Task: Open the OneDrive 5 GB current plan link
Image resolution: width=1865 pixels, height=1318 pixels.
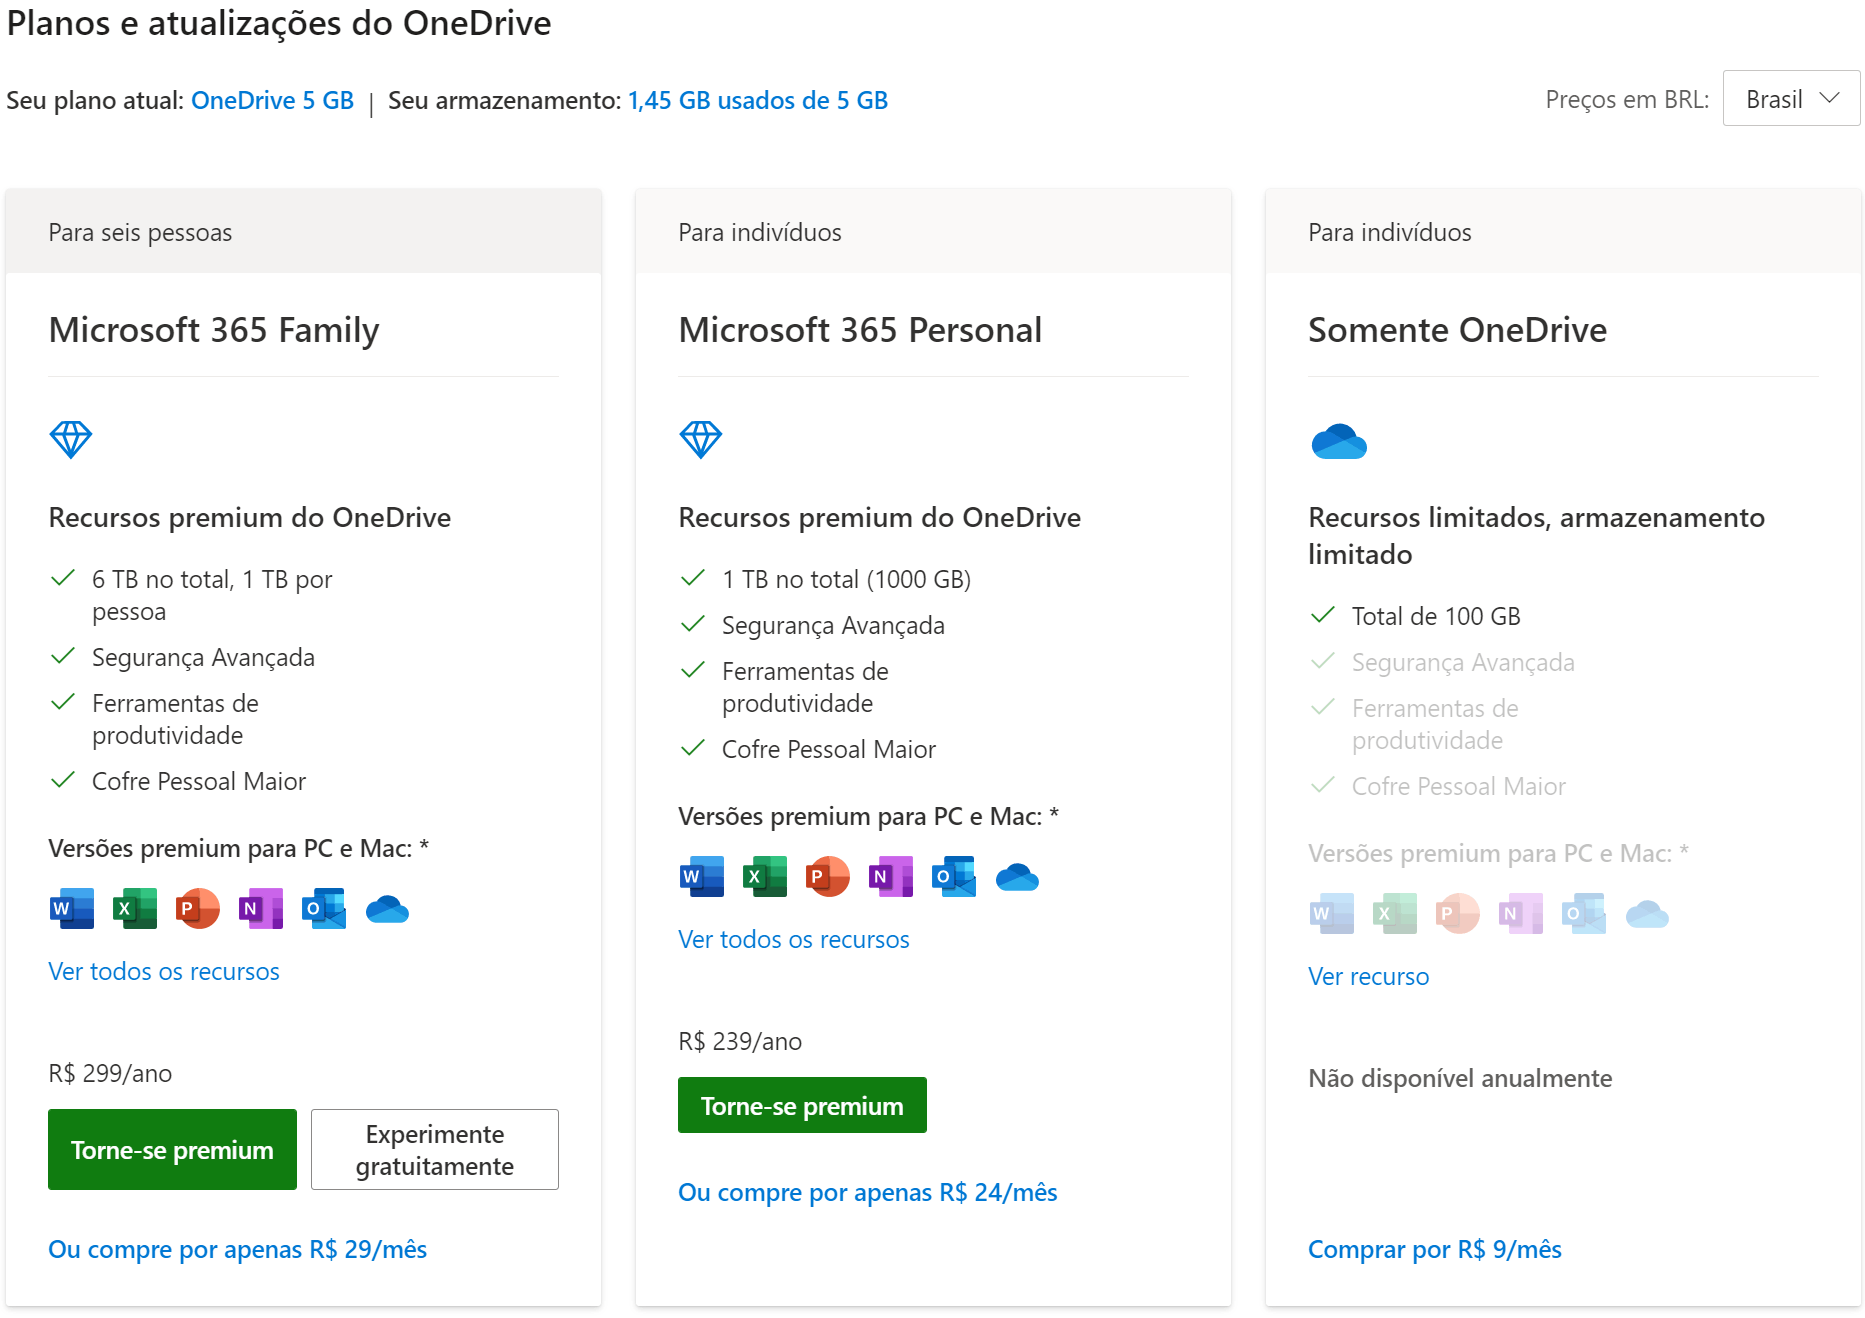Action: click(272, 100)
